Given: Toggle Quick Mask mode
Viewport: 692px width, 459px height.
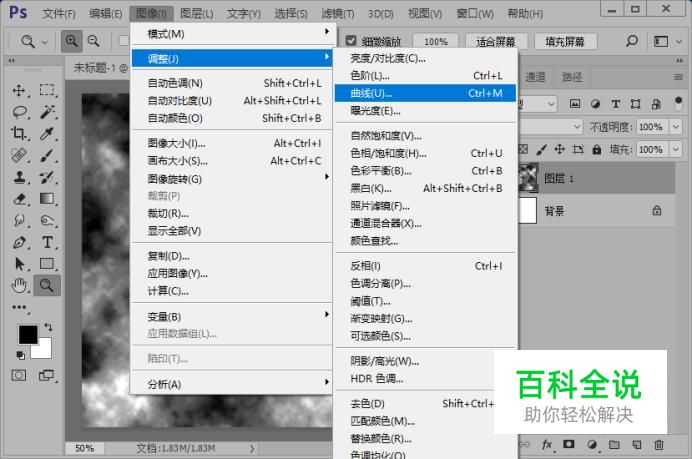Looking at the screenshot, I should click(19, 376).
